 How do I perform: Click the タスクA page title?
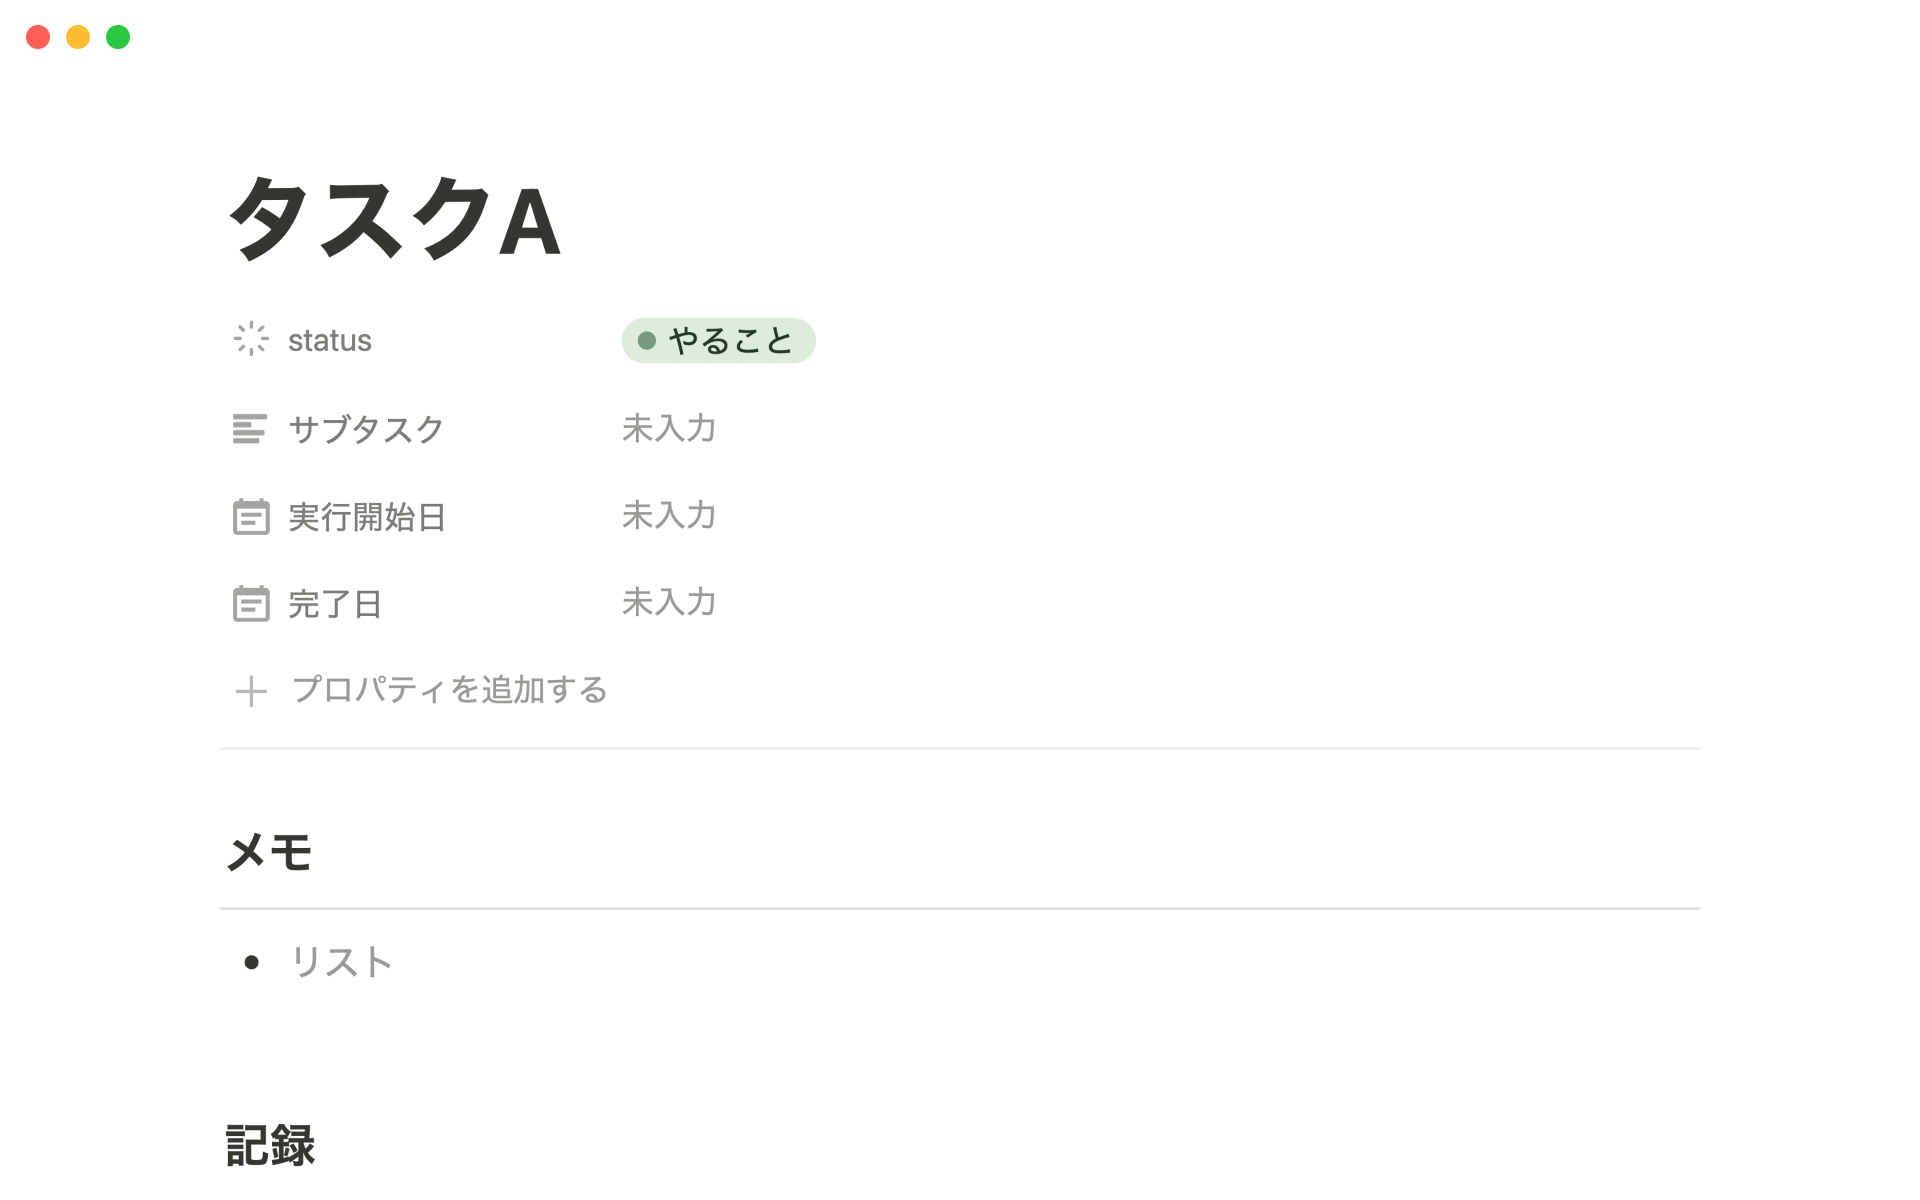click(x=396, y=220)
